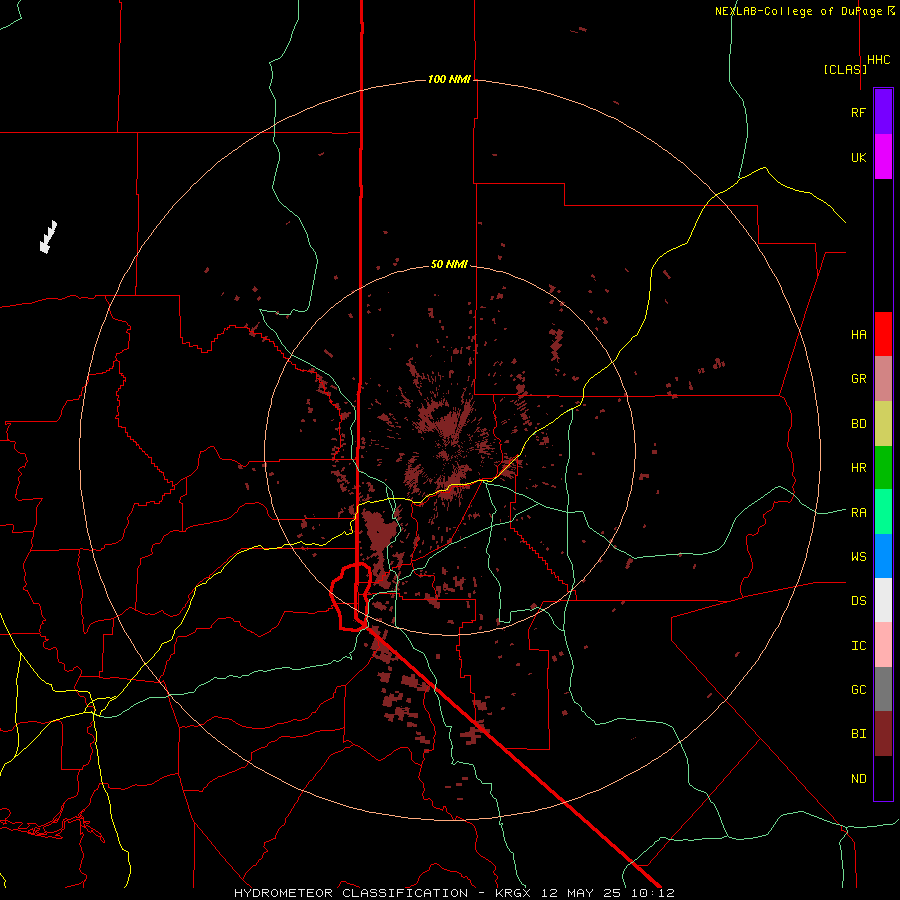This screenshot has width=900, height=900.
Task: Click the 50 NMI range ring label
Action: (449, 265)
